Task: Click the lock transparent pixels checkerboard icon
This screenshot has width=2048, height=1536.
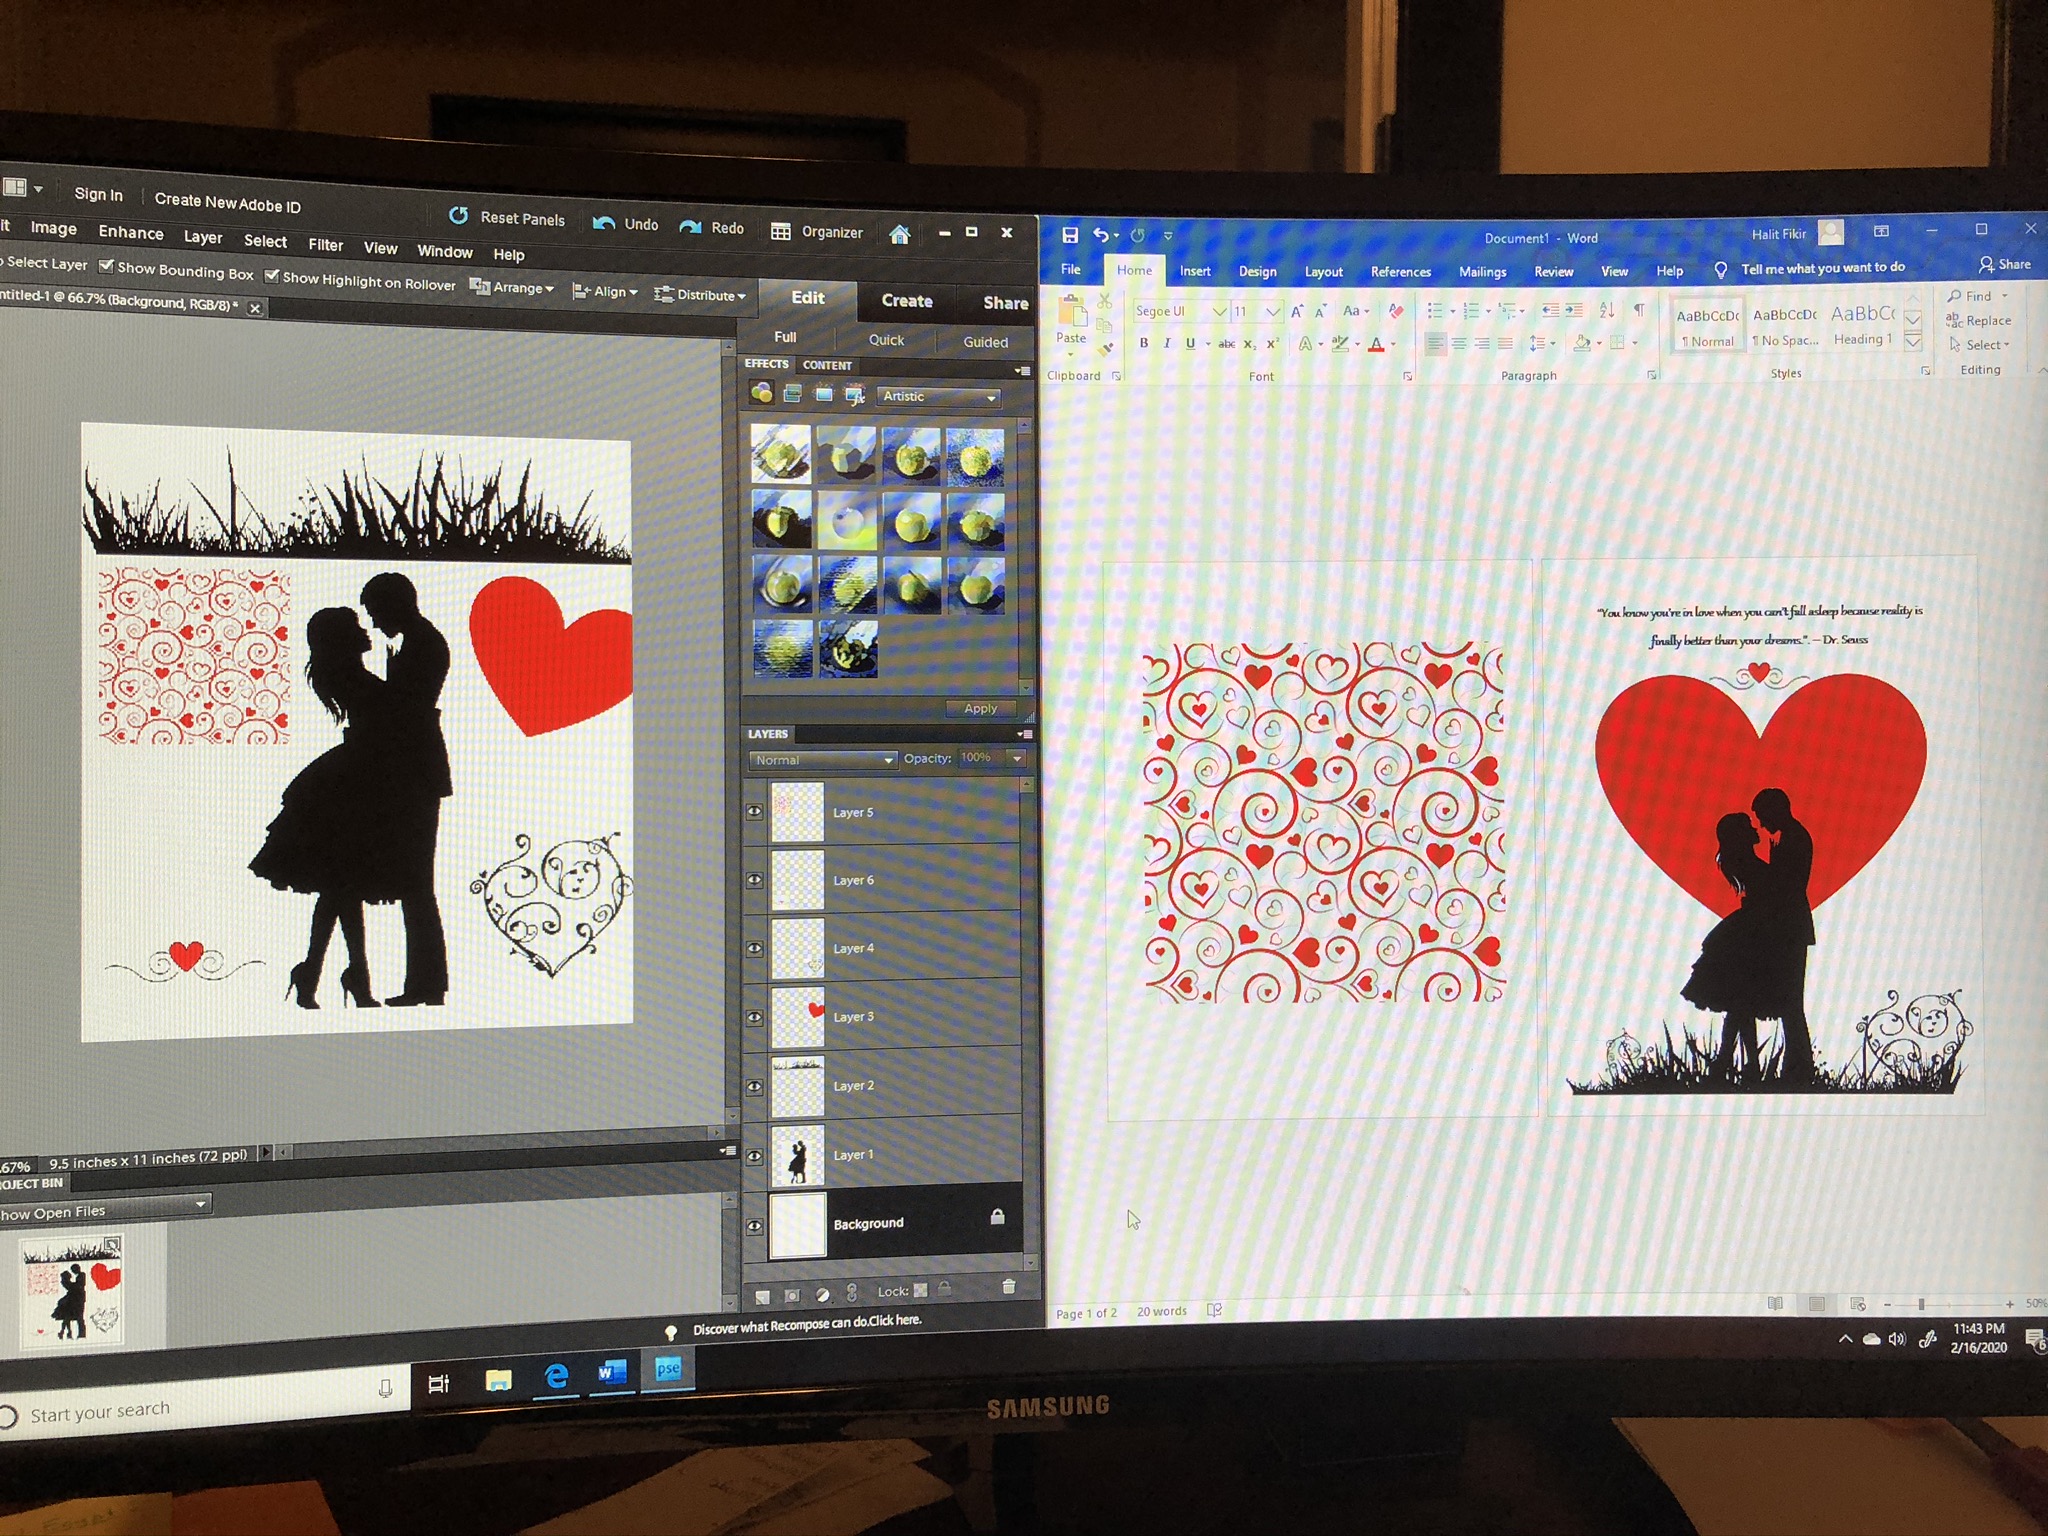Action: click(920, 1290)
